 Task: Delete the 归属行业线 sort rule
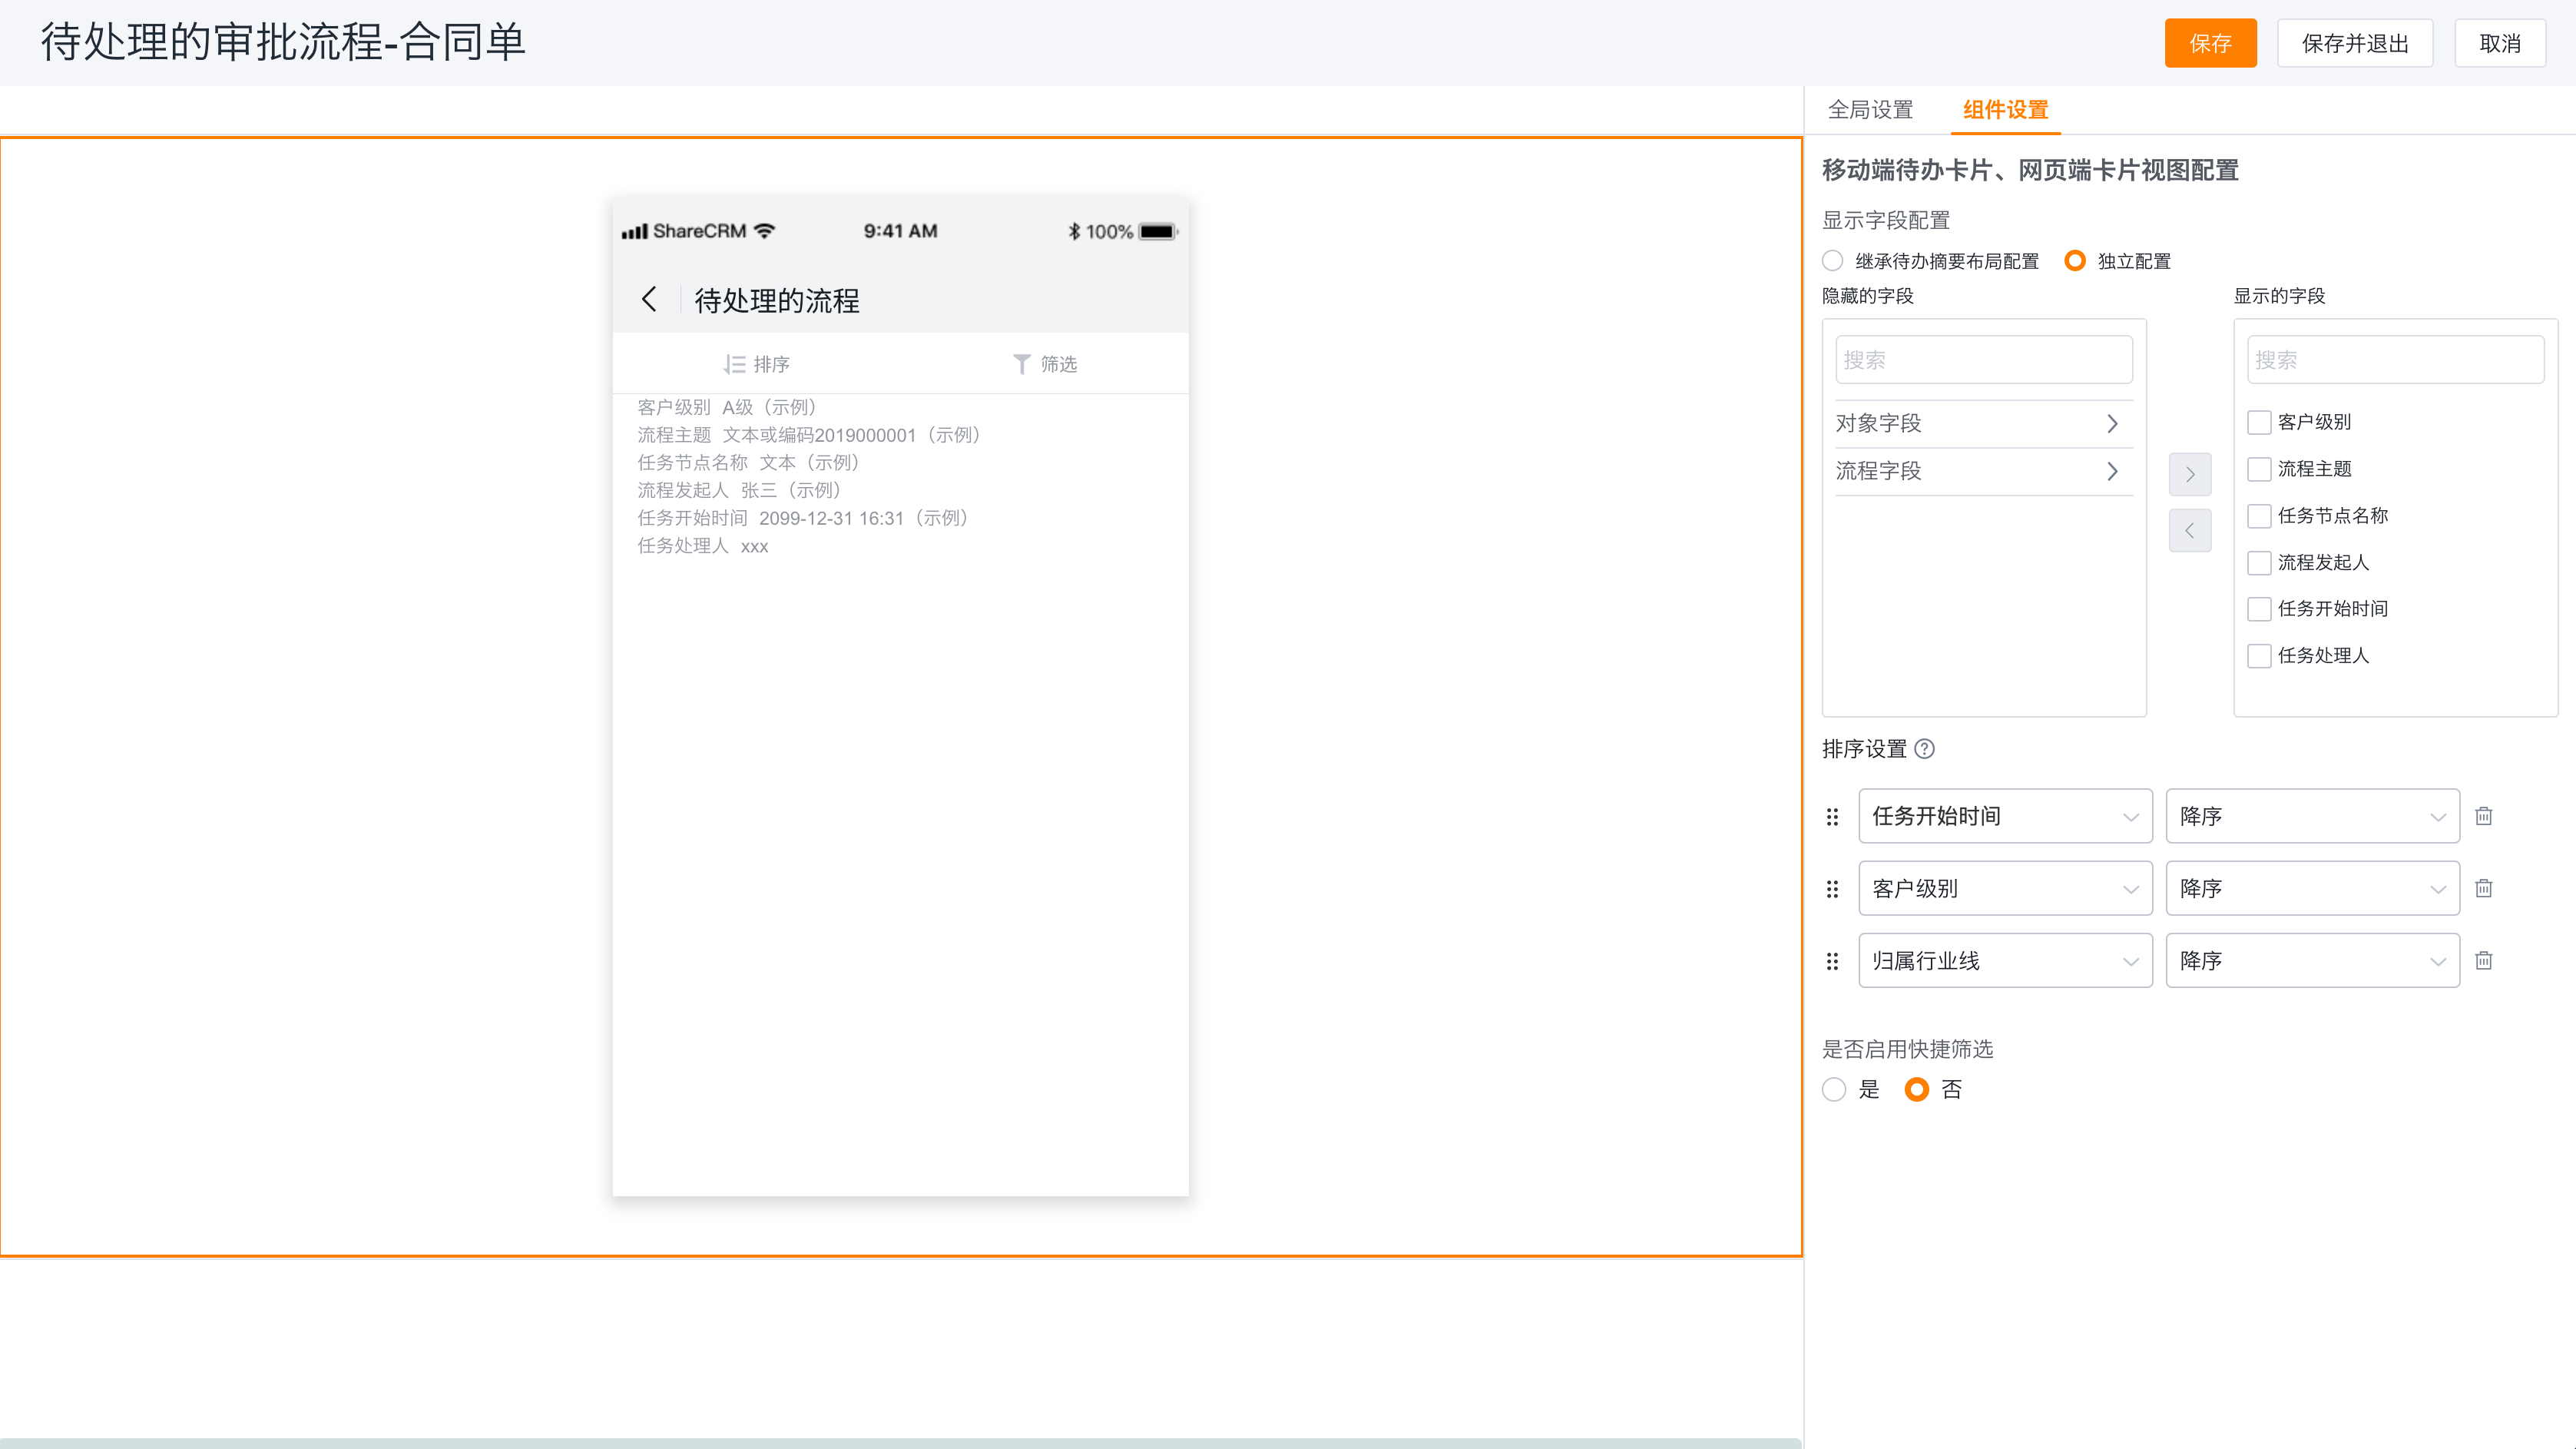pos(2483,960)
